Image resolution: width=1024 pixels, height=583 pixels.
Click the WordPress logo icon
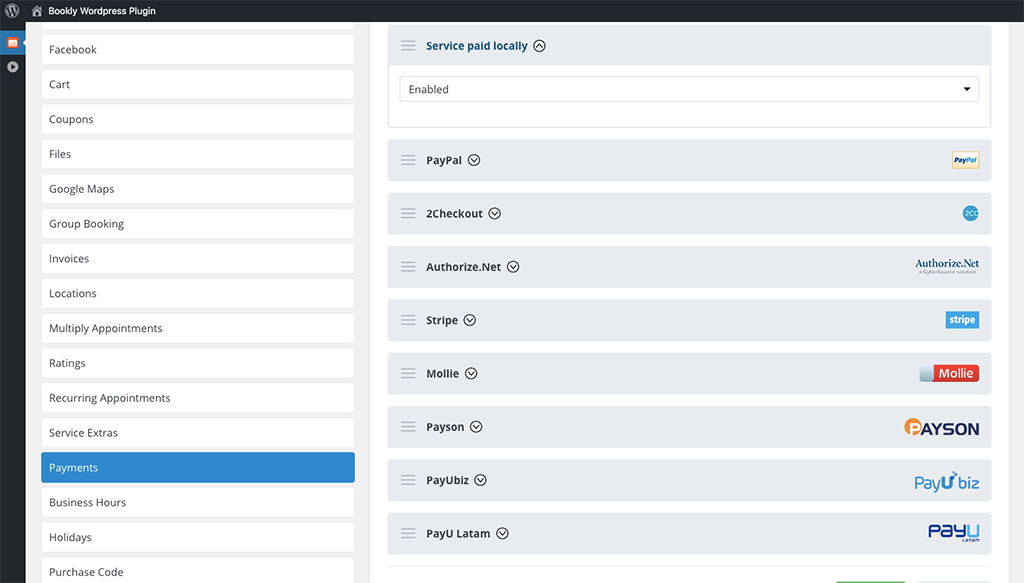tap(12, 10)
